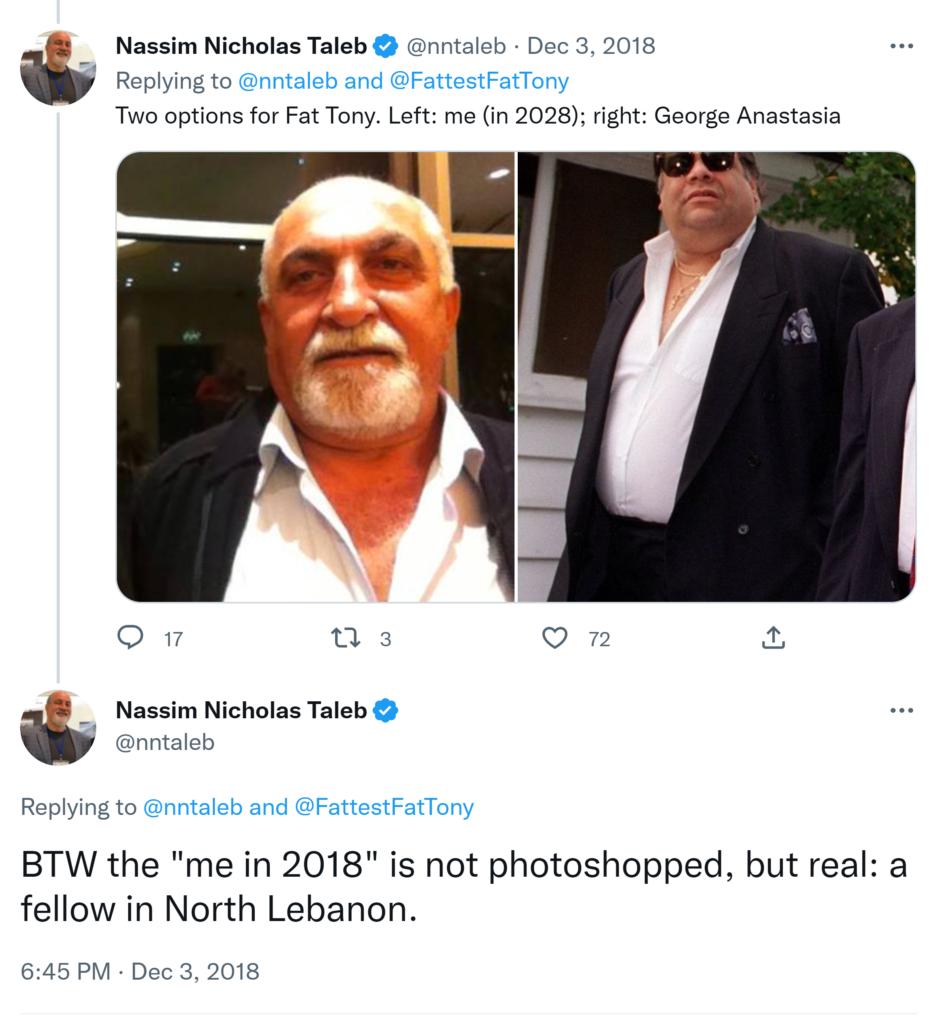Like the tweet with heart icon
The width and height of the screenshot is (932, 1024).
coord(554,638)
